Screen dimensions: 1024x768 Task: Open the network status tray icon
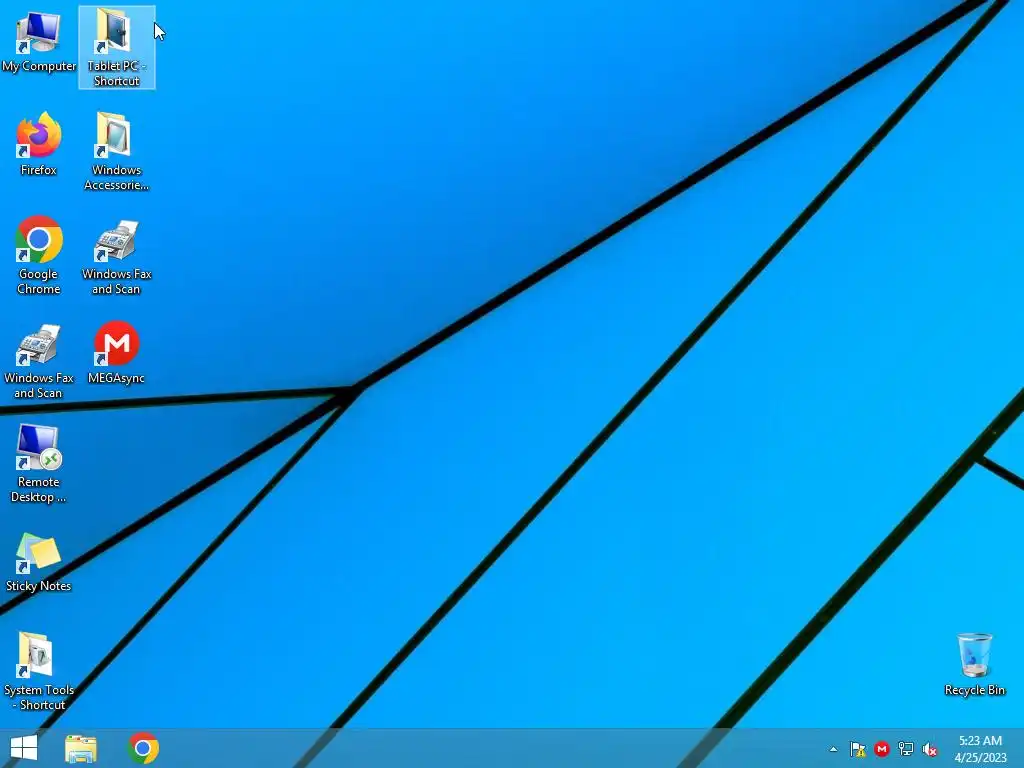pyautogui.click(x=906, y=749)
